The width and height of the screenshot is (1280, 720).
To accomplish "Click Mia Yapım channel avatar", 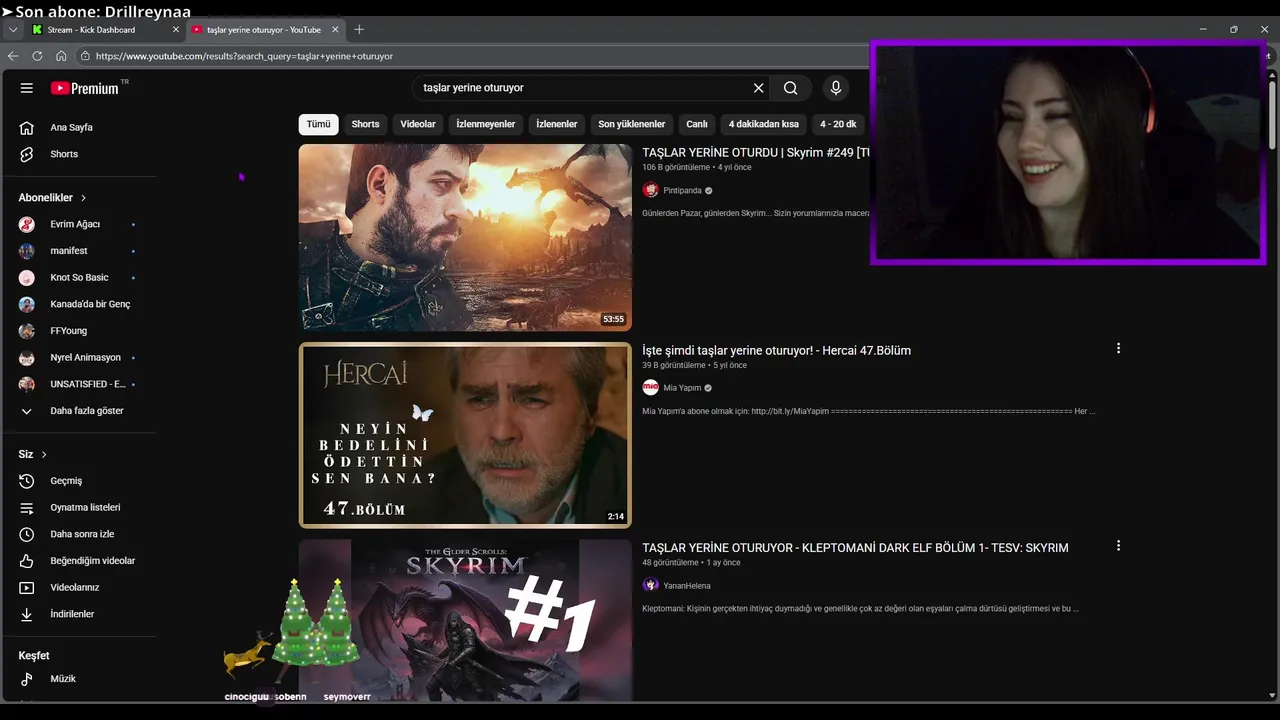I will coord(651,388).
